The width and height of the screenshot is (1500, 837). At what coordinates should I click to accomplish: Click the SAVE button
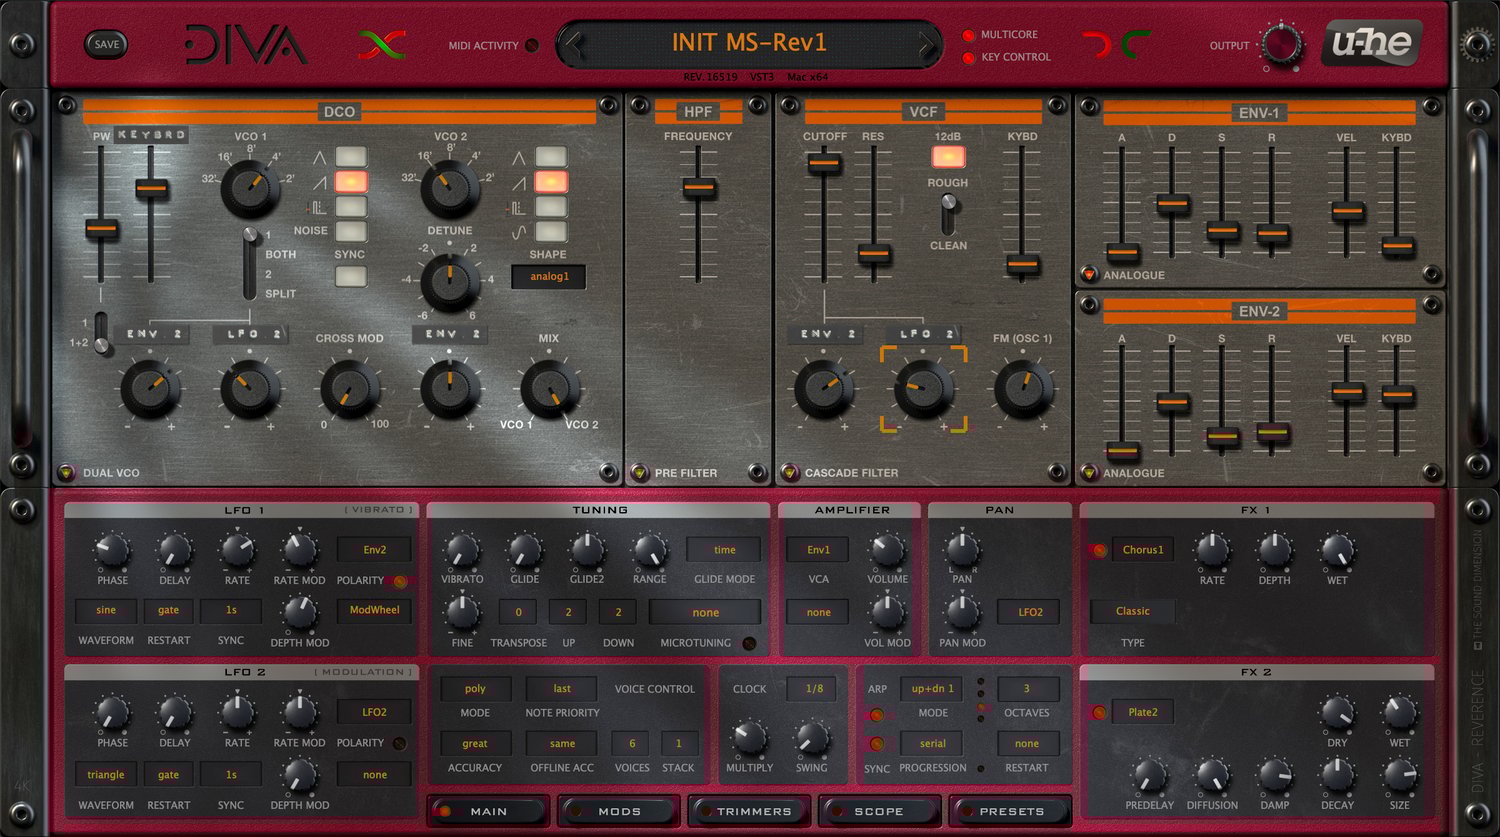(106, 44)
